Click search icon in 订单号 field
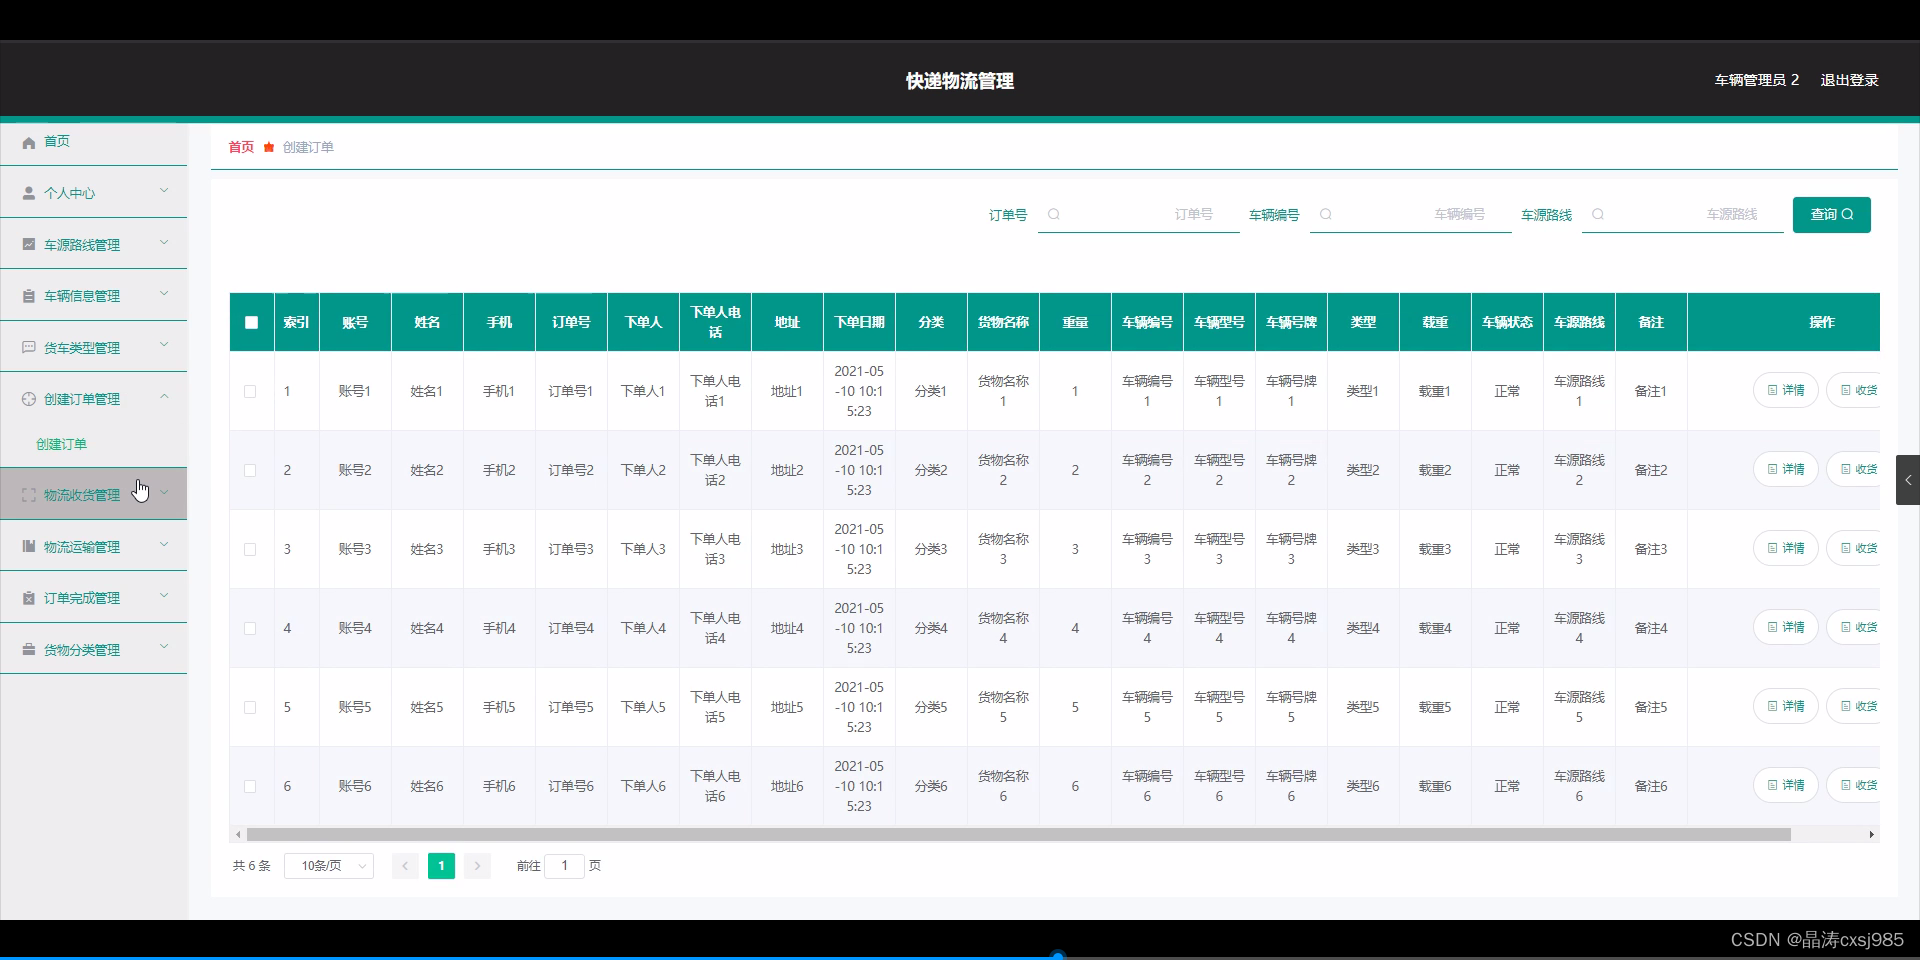Screen dimensions: 1920x960 coord(1054,214)
